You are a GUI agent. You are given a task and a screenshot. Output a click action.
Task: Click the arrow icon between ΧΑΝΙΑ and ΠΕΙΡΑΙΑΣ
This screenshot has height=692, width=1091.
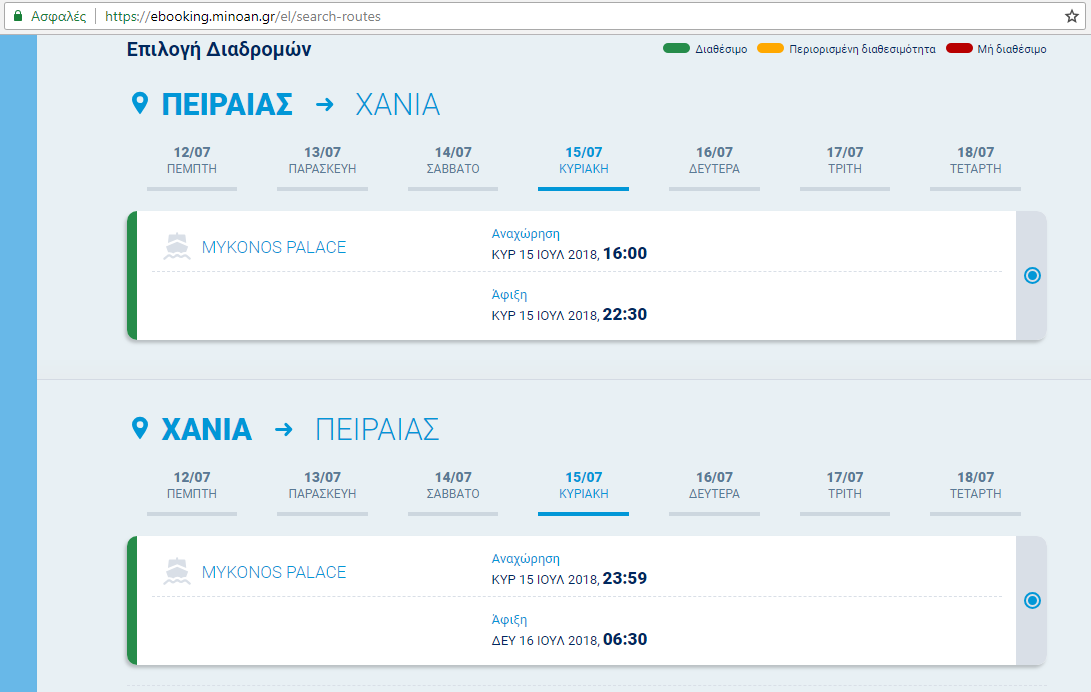(x=283, y=430)
